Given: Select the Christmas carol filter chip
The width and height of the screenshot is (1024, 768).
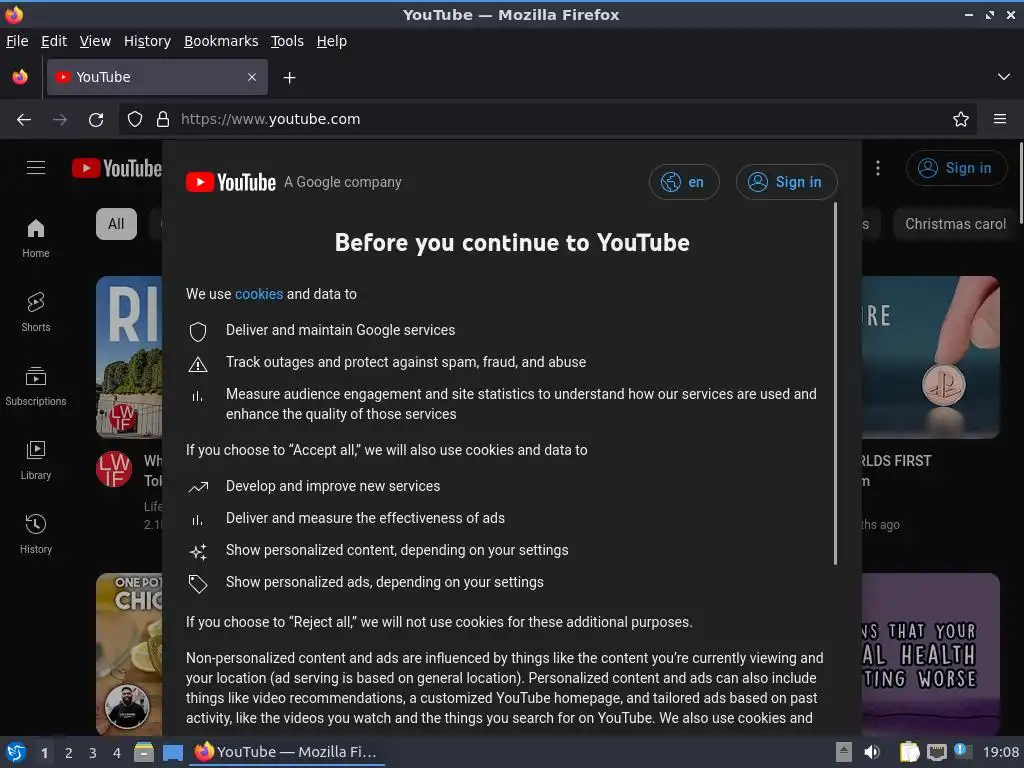Looking at the screenshot, I should coord(955,224).
